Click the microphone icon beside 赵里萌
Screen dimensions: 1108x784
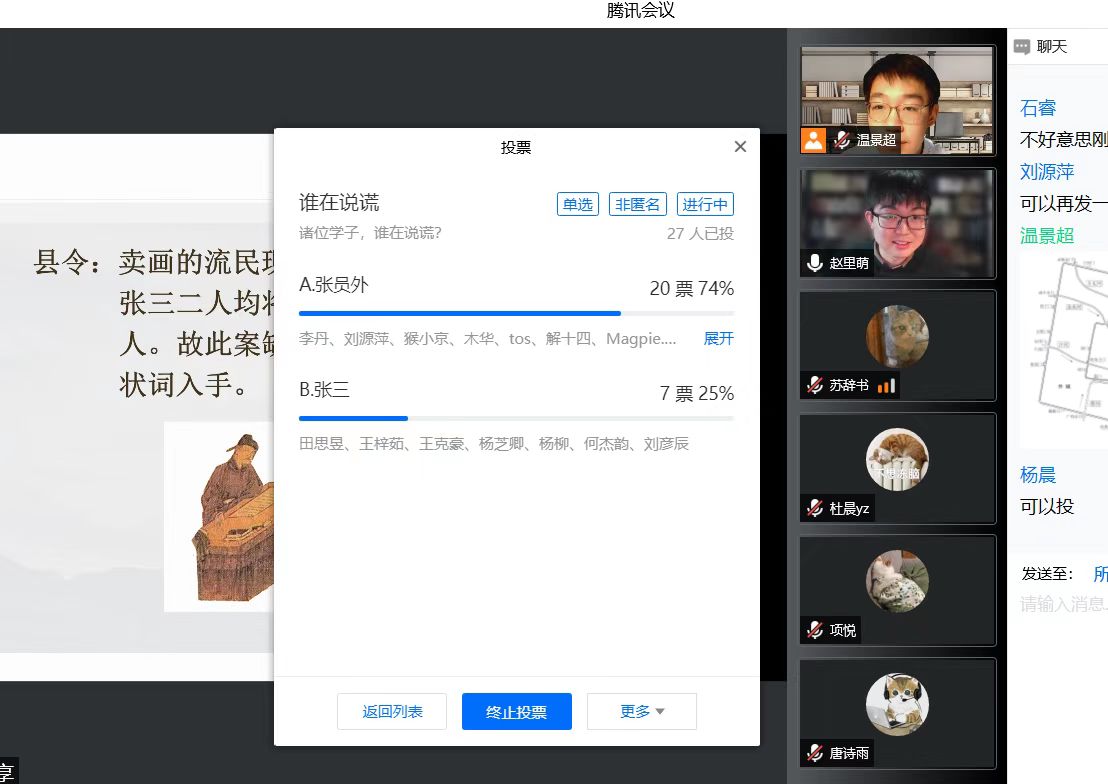pyautogui.click(x=815, y=263)
